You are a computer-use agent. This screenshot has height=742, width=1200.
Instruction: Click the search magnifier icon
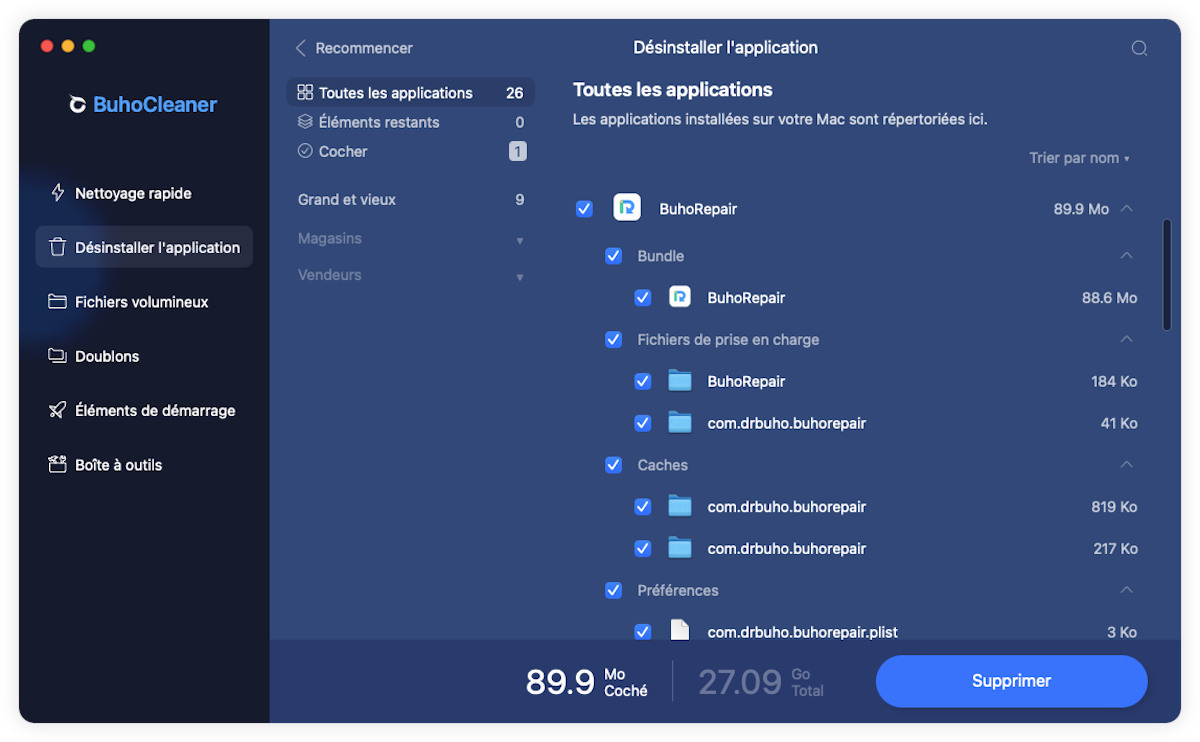pos(1139,48)
